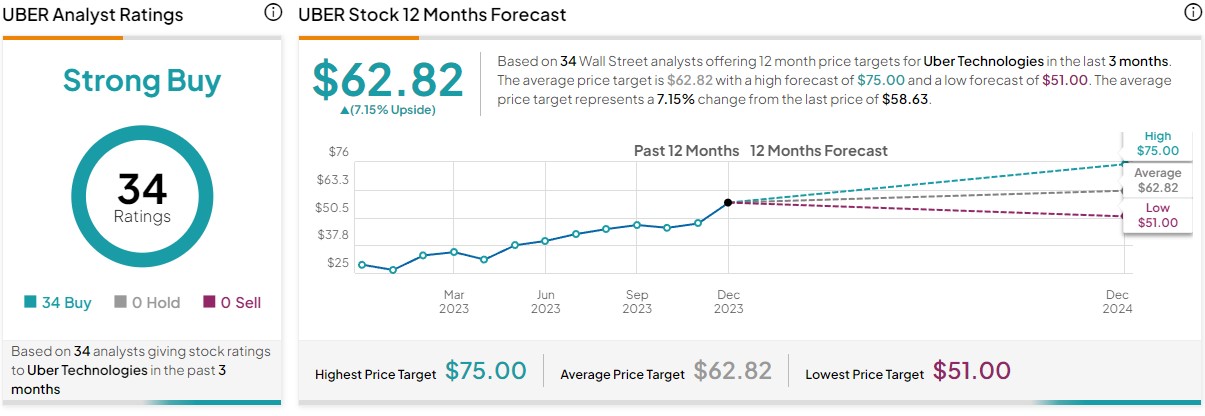Select the Mar 2023 chart data point
The width and height of the screenshot is (1205, 416).
coord(454,252)
